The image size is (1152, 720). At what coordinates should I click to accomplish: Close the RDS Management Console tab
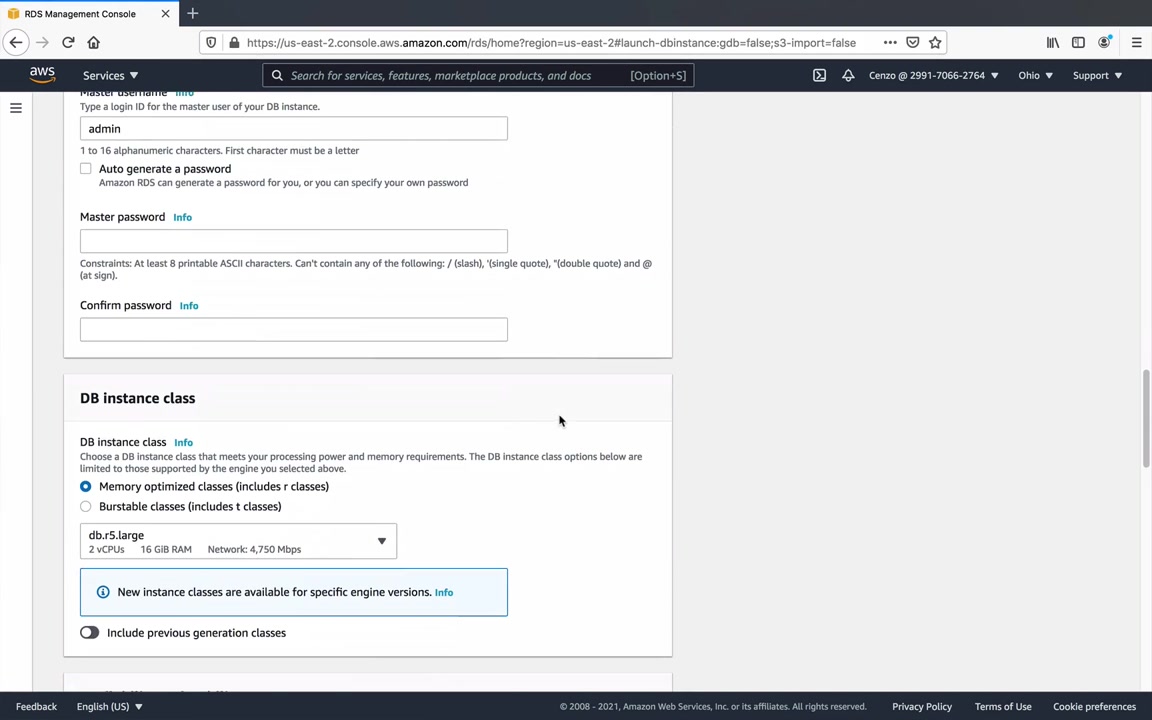point(165,13)
